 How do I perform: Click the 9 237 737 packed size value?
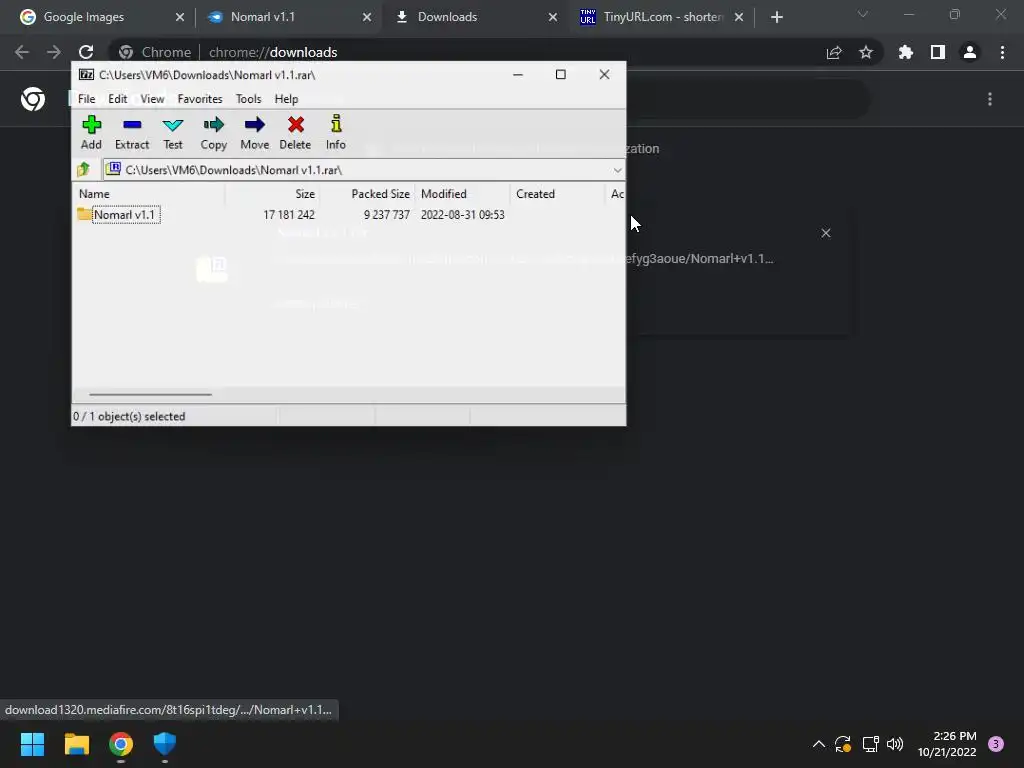coord(387,215)
